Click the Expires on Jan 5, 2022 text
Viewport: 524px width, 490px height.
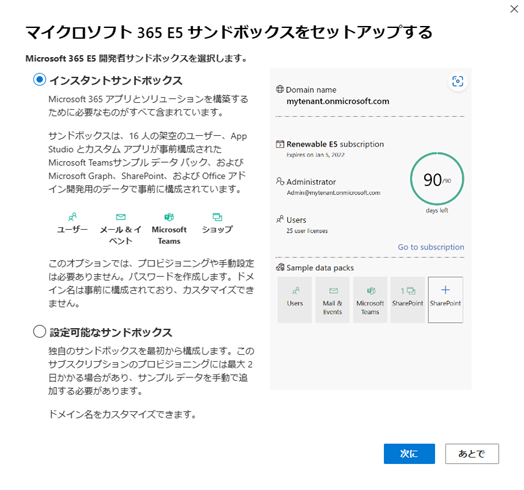(x=315, y=155)
